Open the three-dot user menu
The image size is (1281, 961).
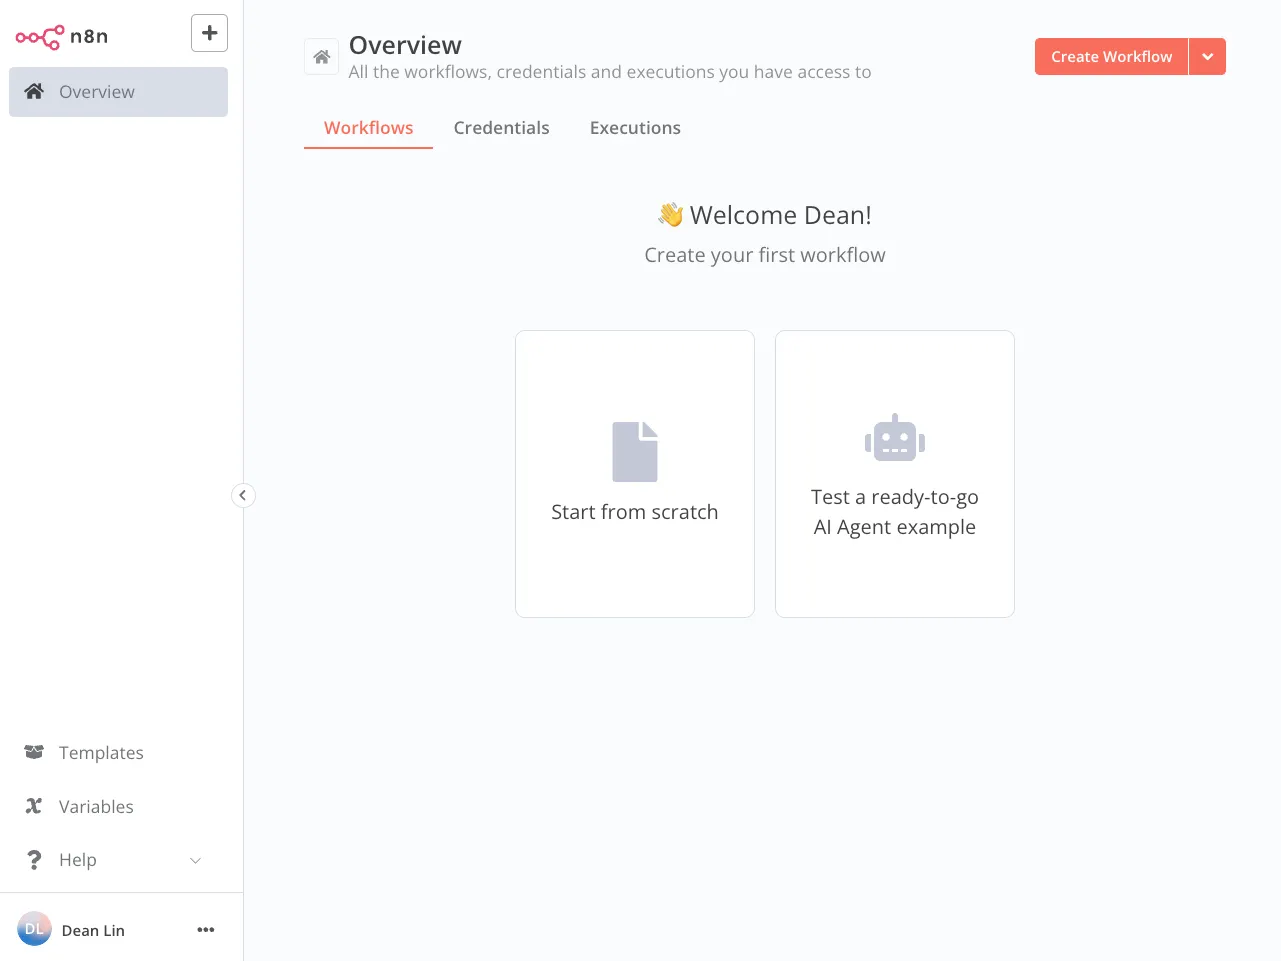[x=206, y=930]
